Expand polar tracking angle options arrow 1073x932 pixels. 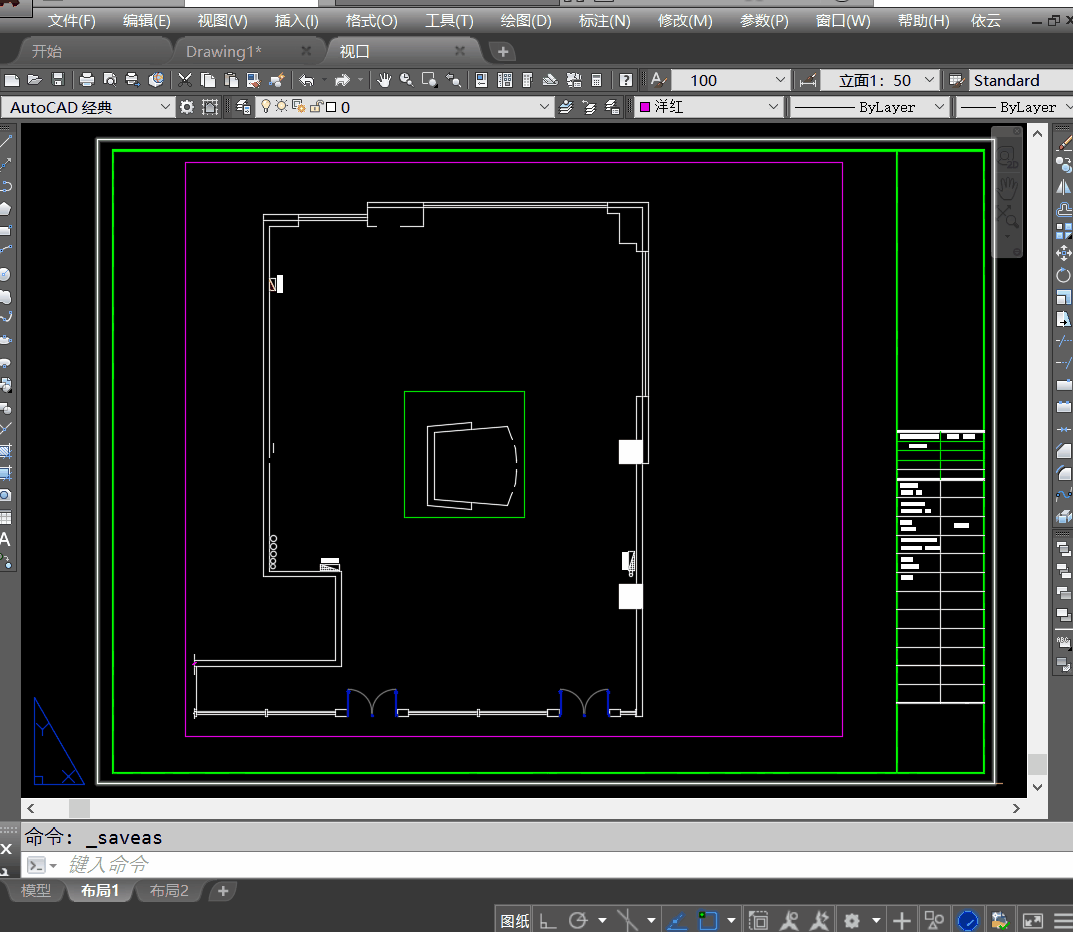pos(602,921)
